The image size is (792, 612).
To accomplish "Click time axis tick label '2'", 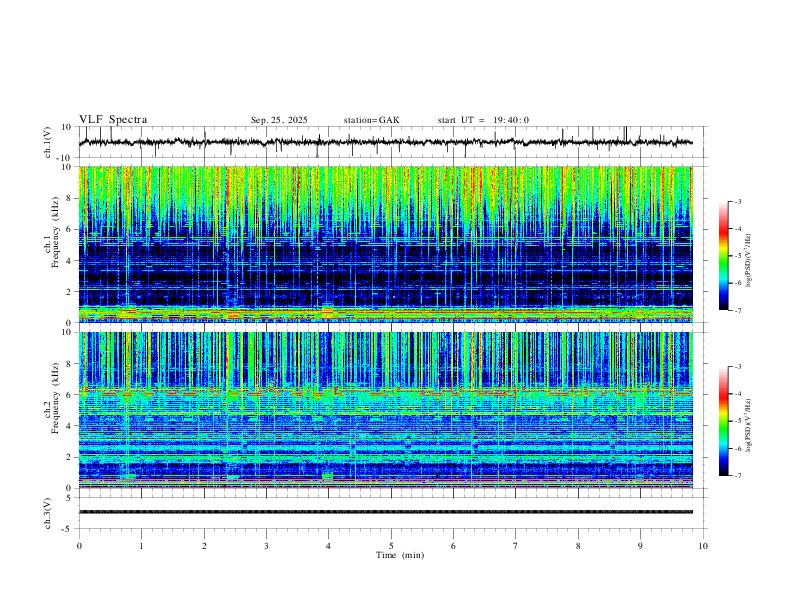I will (204, 546).
